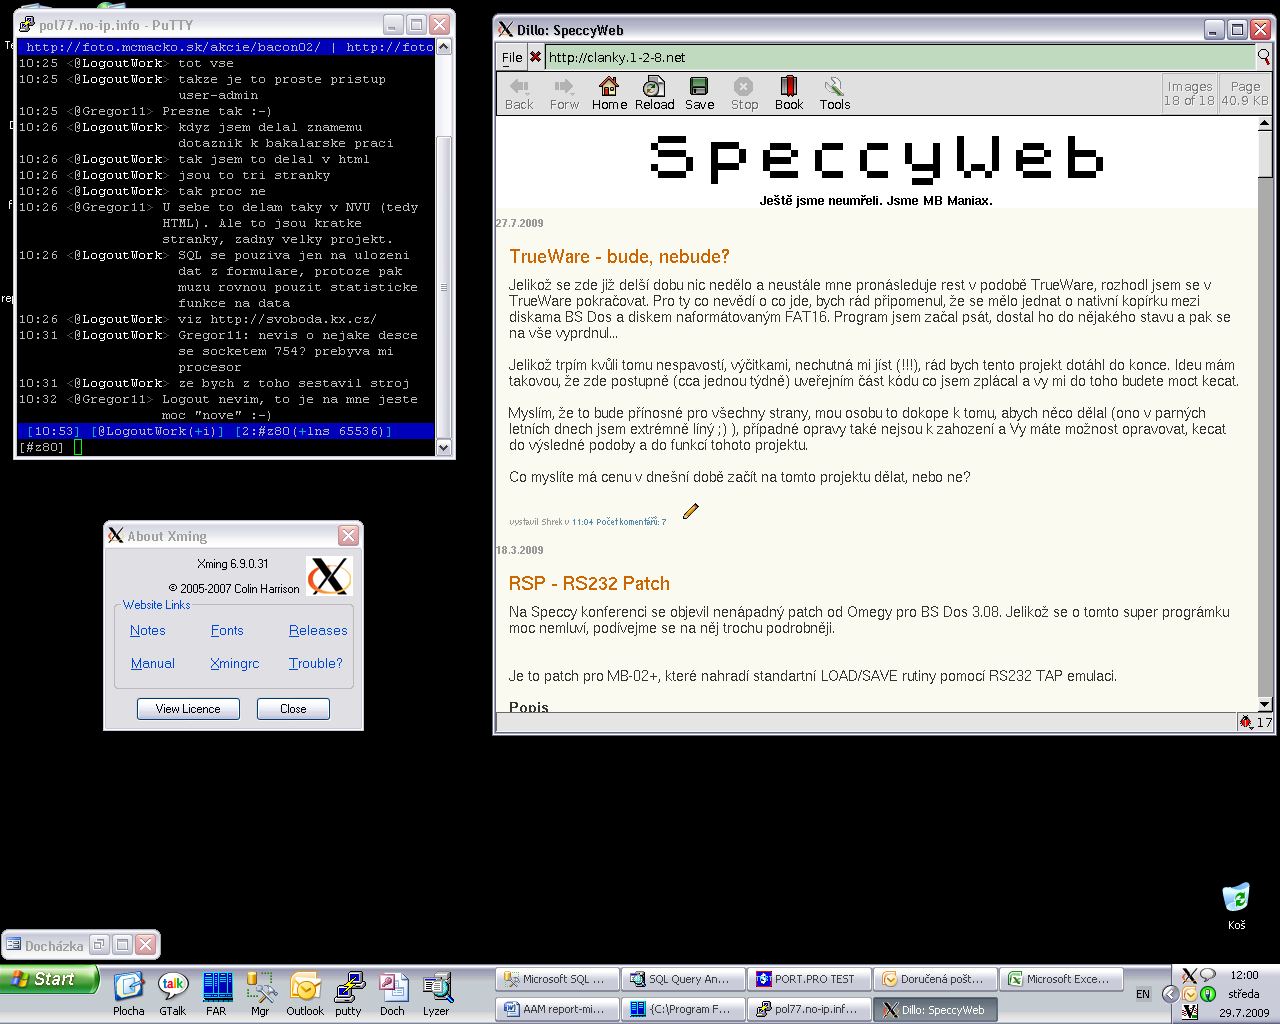Click the down arrow of PuTTY scrollbar

click(x=444, y=448)
